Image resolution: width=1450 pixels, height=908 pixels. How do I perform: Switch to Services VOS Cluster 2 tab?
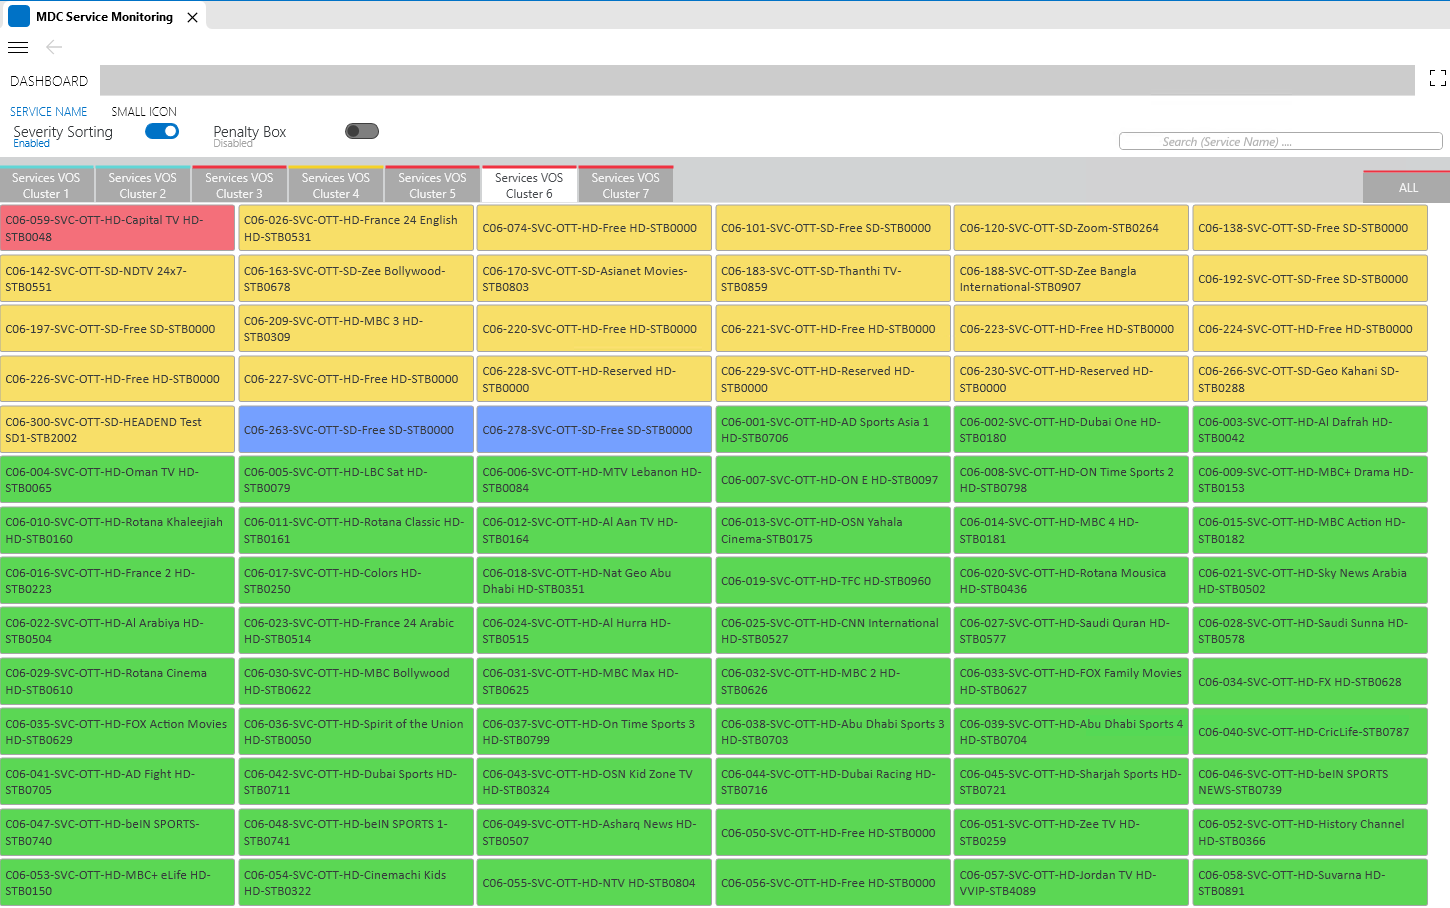pos(143,185)
